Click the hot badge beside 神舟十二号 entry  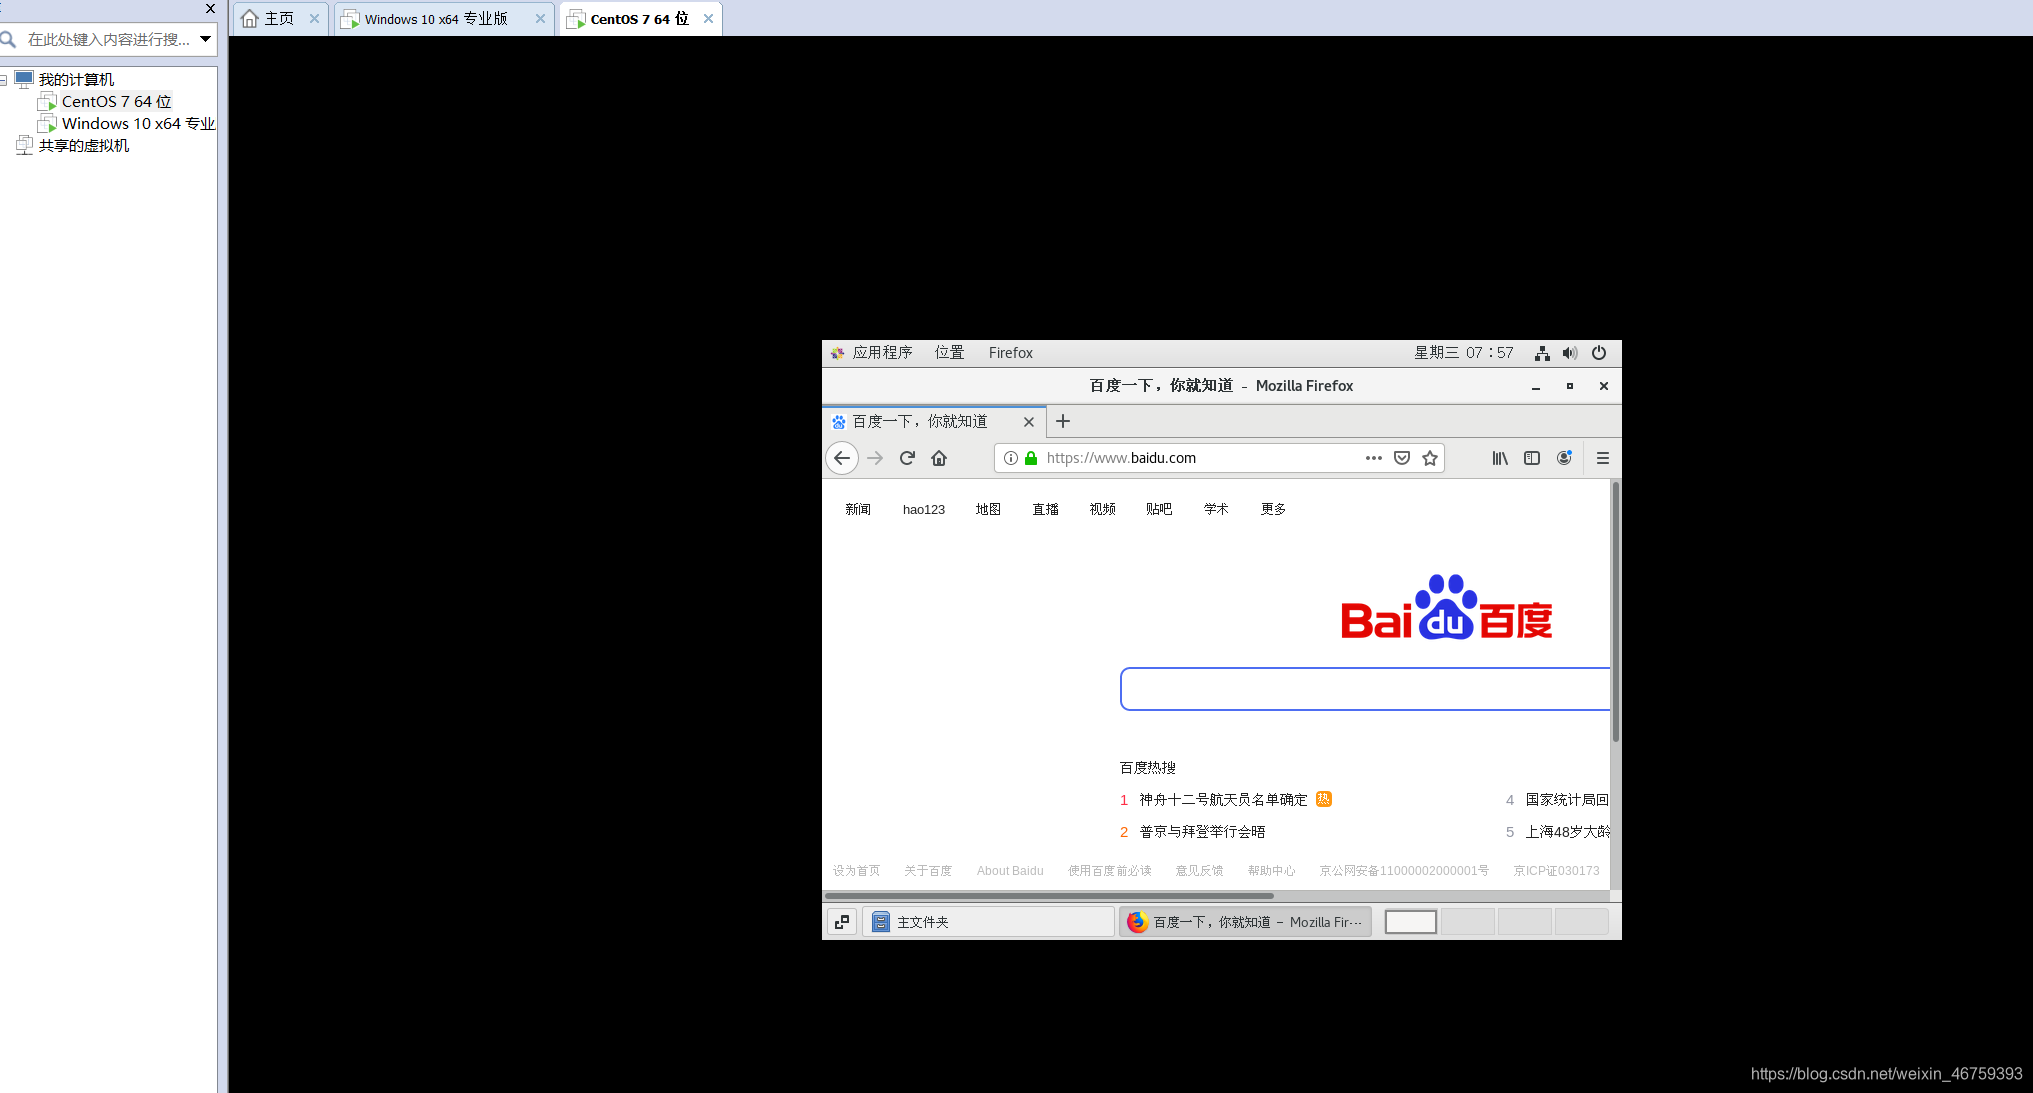click(x=1323, y=799)
